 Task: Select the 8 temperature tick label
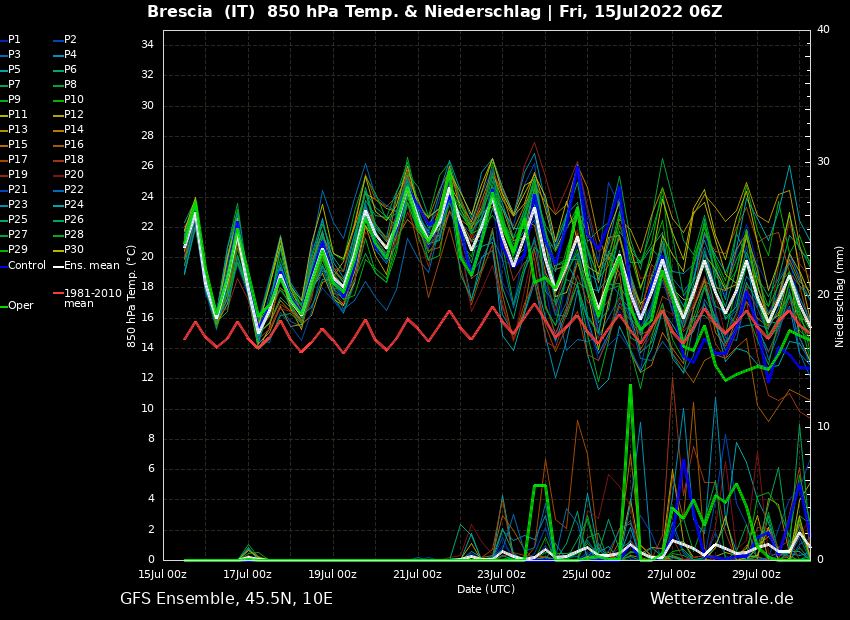[151, 439]
